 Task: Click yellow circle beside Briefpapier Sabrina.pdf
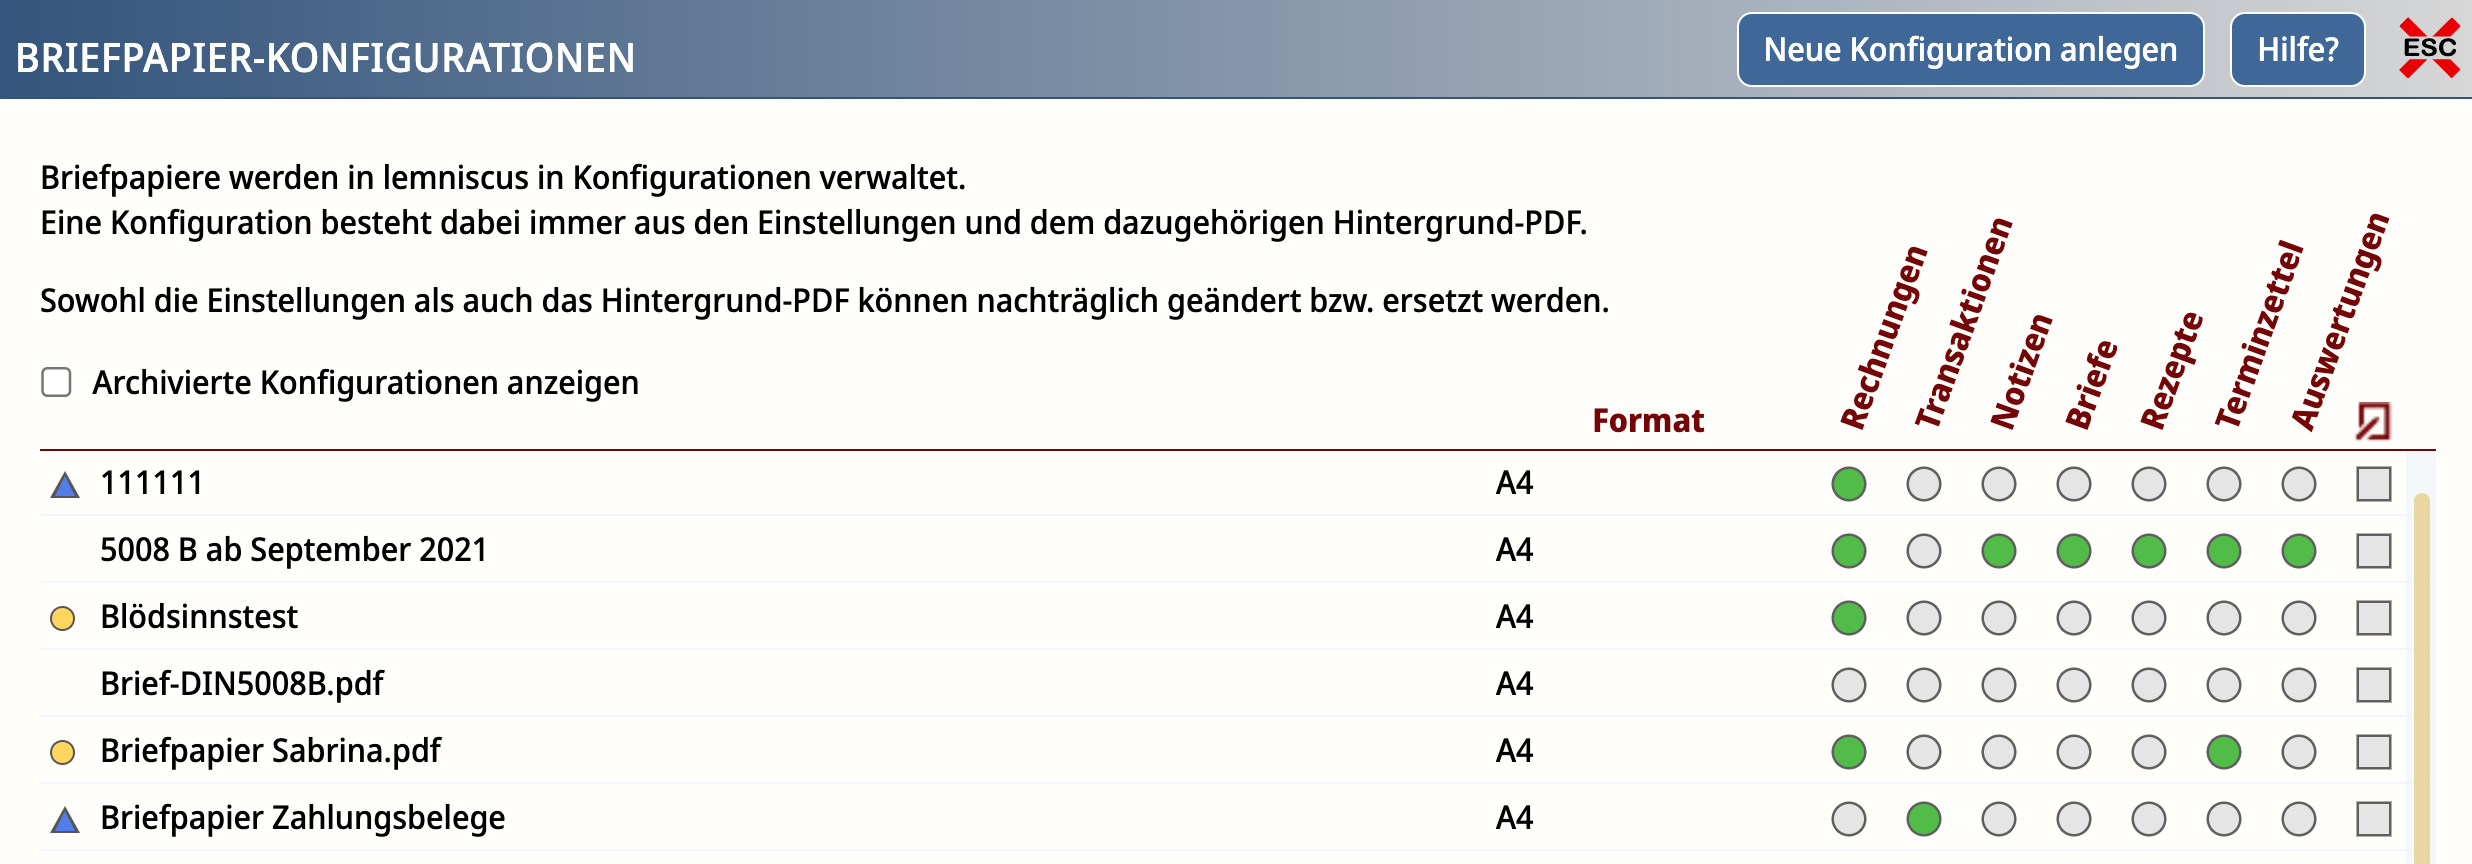[x=63, y=753]
